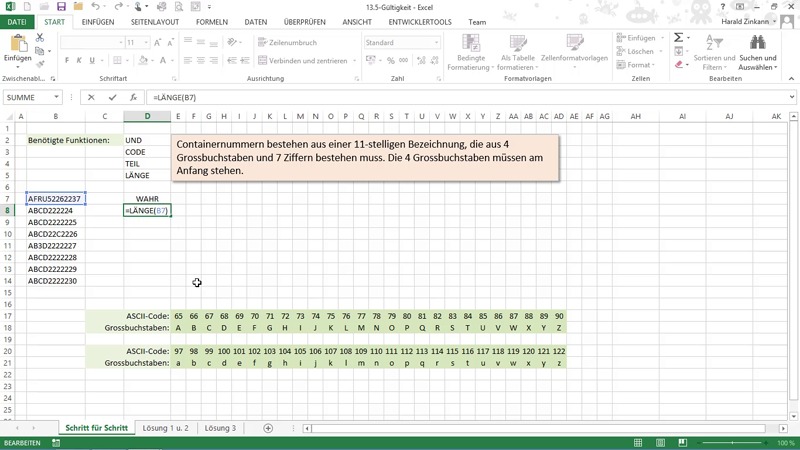This screenshot has width=800, height=450.
Task: Open Als Tabelle formatieren dropdown
Action: (x=518, y=52)
